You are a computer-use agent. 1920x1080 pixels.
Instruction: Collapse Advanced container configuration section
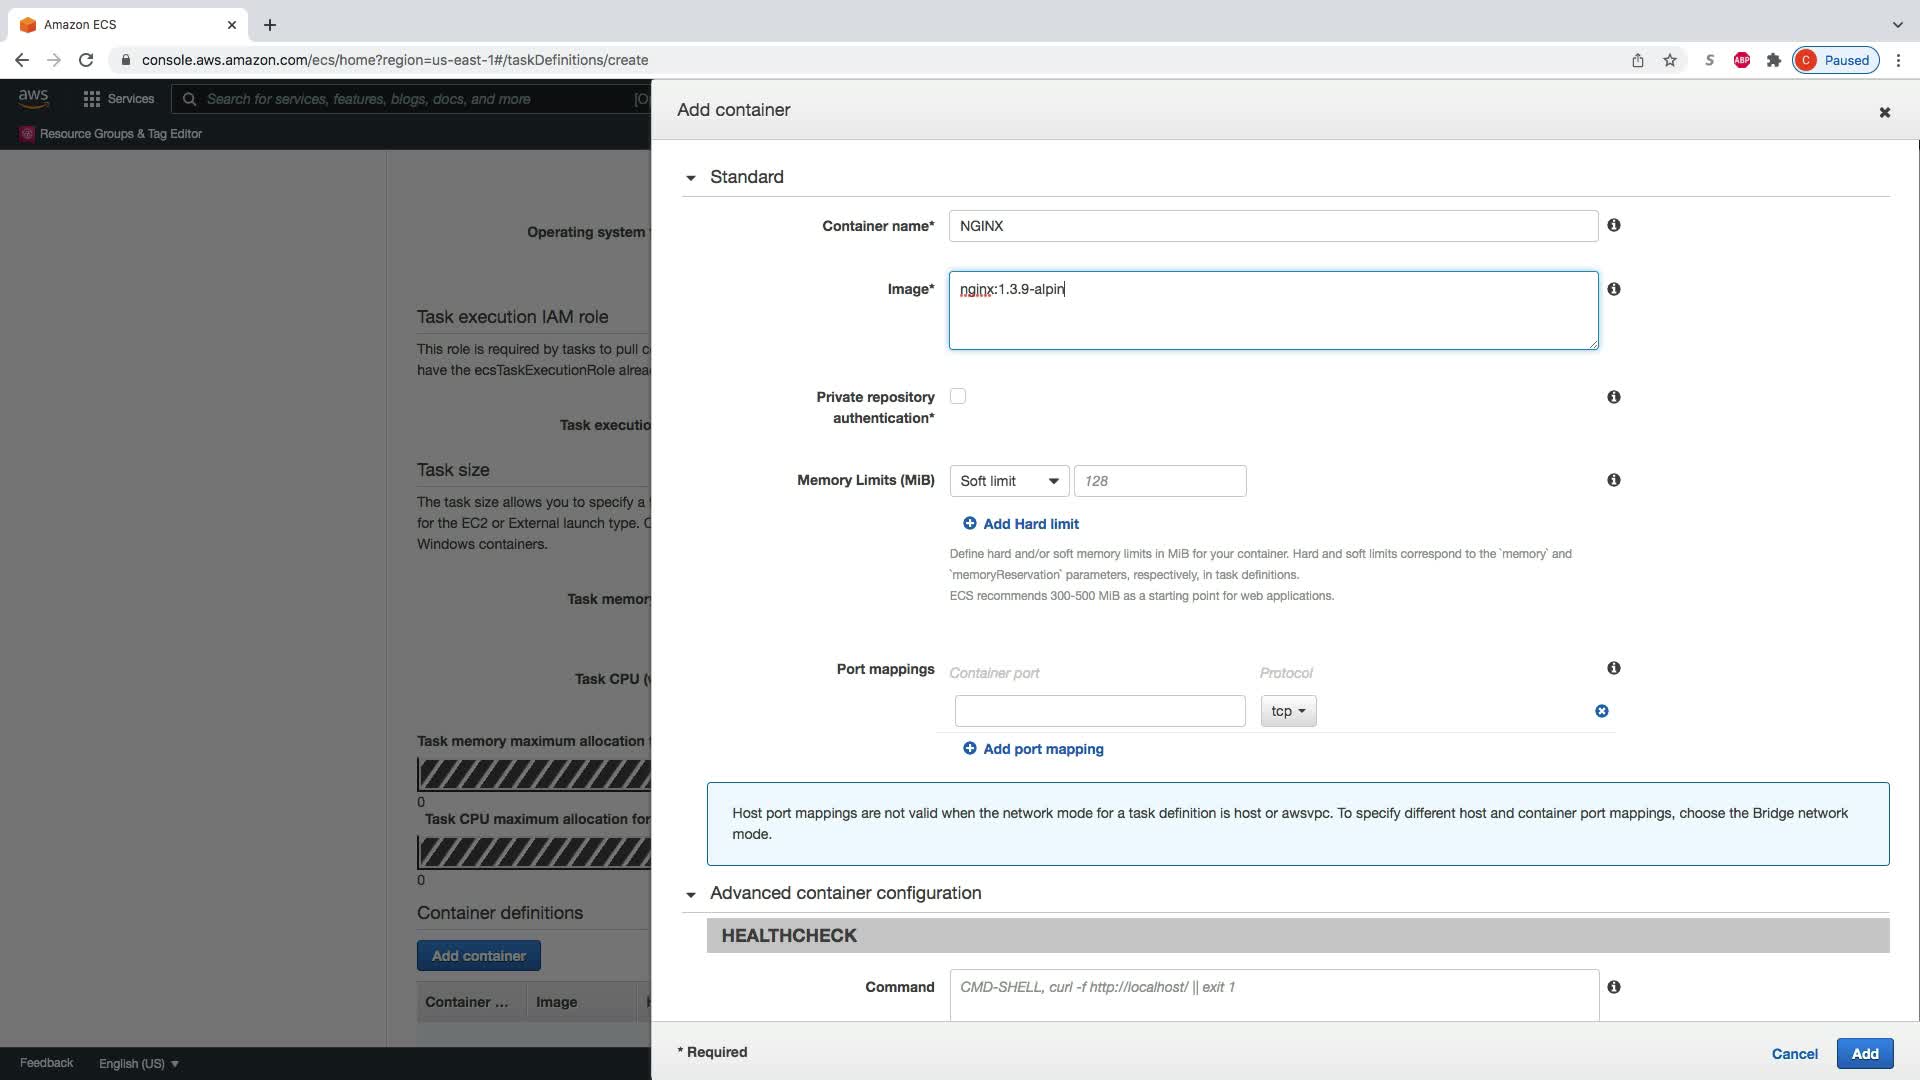point(691,894)
